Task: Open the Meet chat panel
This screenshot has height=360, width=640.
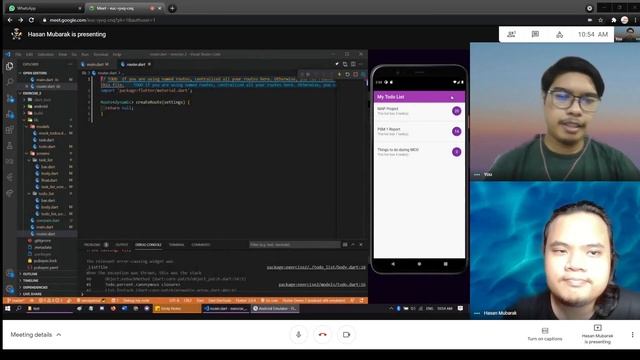Action: coord(535,34)
